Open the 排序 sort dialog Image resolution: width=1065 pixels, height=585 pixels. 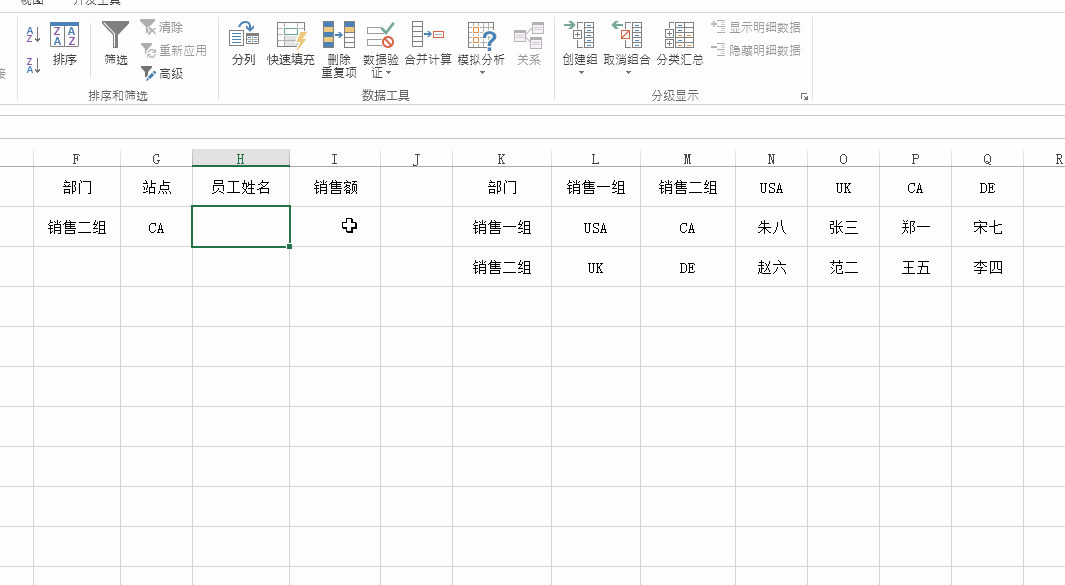pos(65,44)
